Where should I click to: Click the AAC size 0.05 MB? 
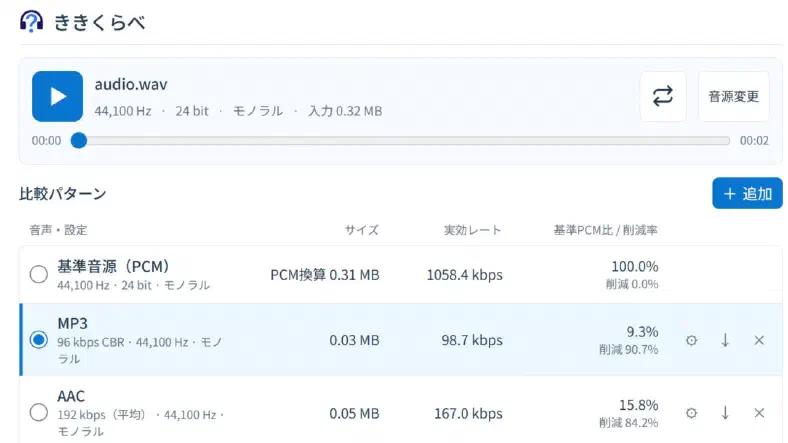click(354, 413)
